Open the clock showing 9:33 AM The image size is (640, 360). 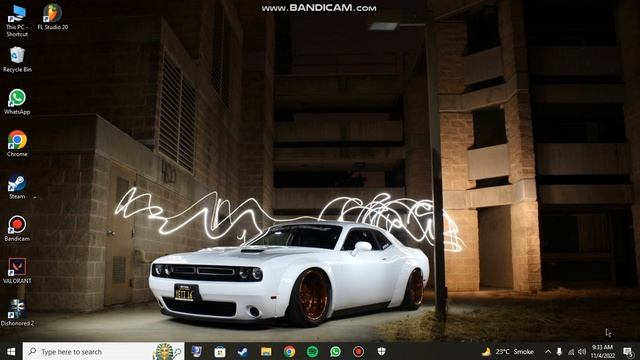point(602,351)
